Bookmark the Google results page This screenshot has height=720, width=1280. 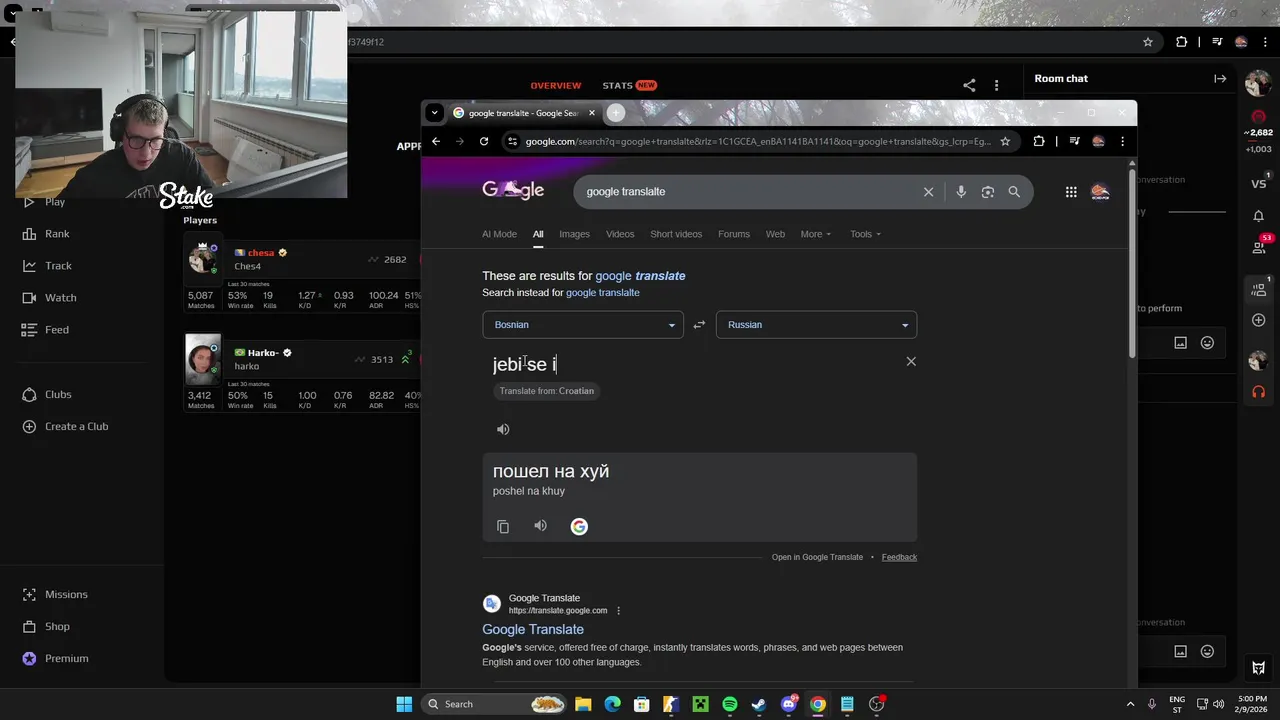click(1005, 141)
